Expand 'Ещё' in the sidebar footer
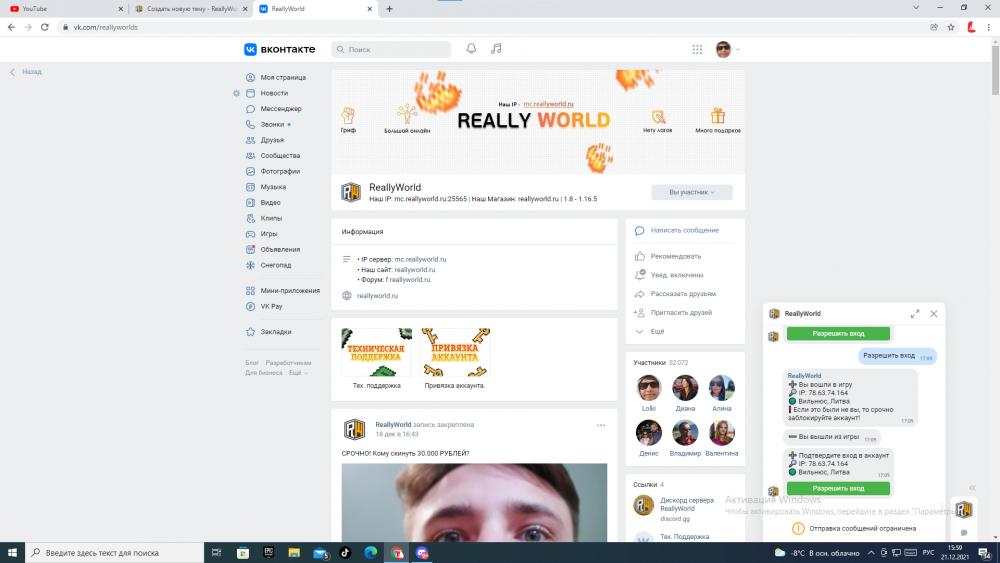 point(298,373)
